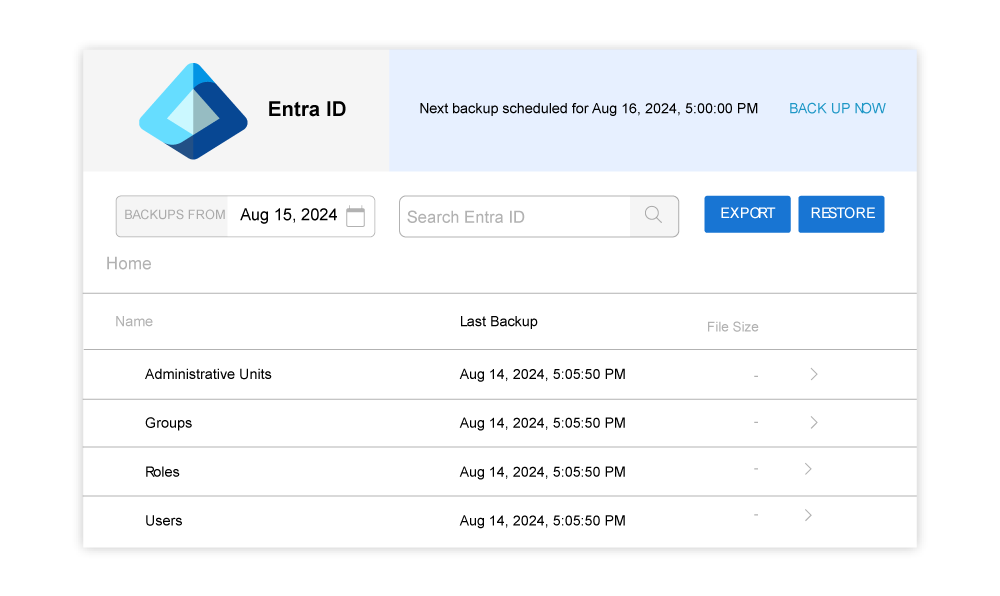Click the RESTORE button
Viewport: 1000px width, 596px height.
click(x=842, y=214)
